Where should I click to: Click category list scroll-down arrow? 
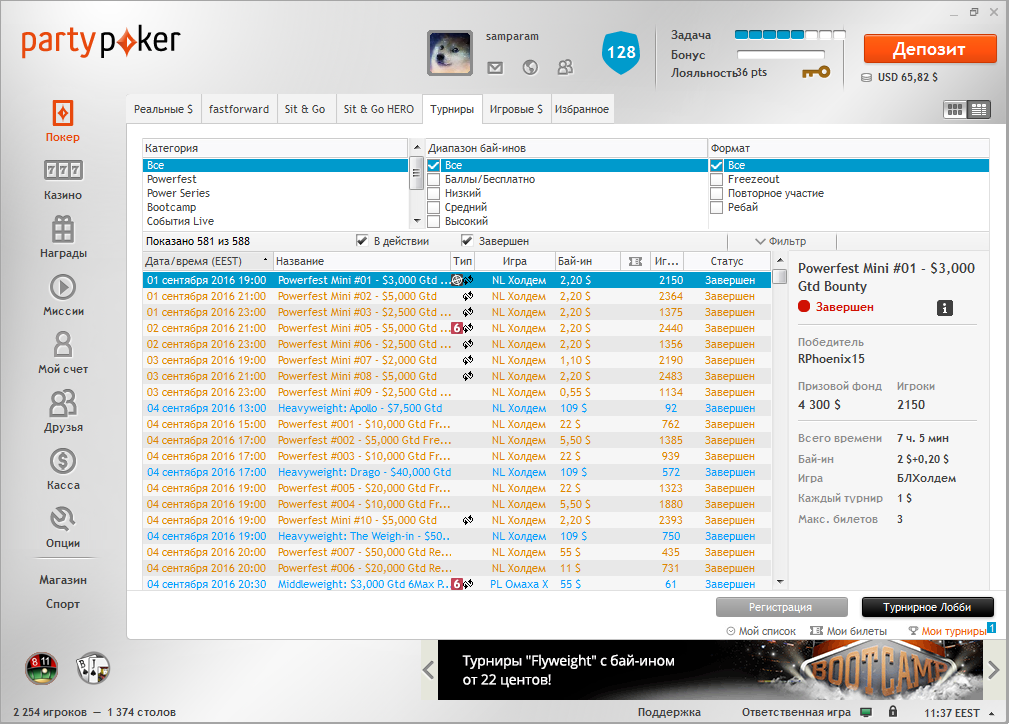[416, 221]
